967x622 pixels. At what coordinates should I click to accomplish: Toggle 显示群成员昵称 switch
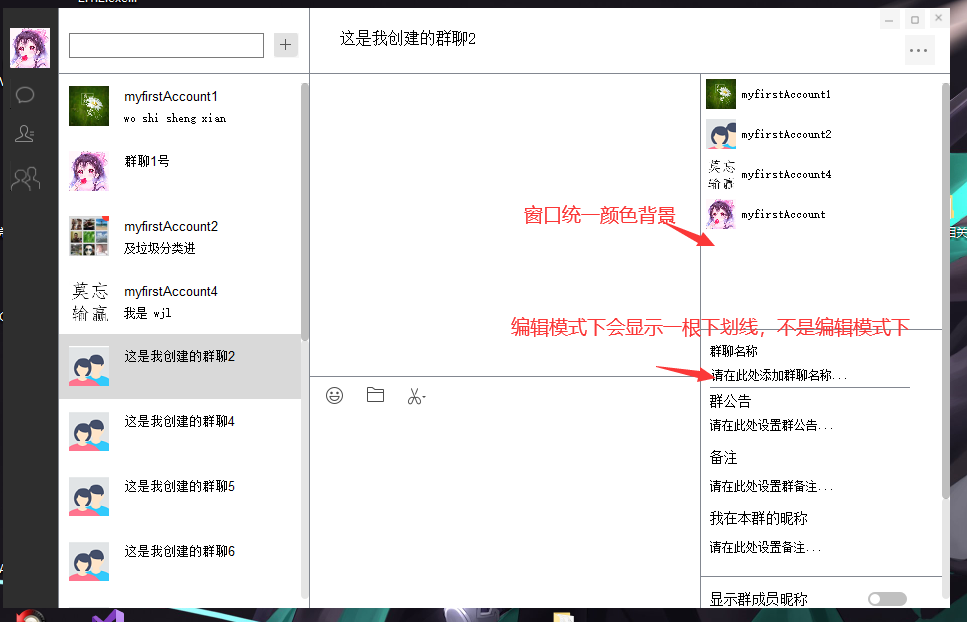[x=887, y=599]
